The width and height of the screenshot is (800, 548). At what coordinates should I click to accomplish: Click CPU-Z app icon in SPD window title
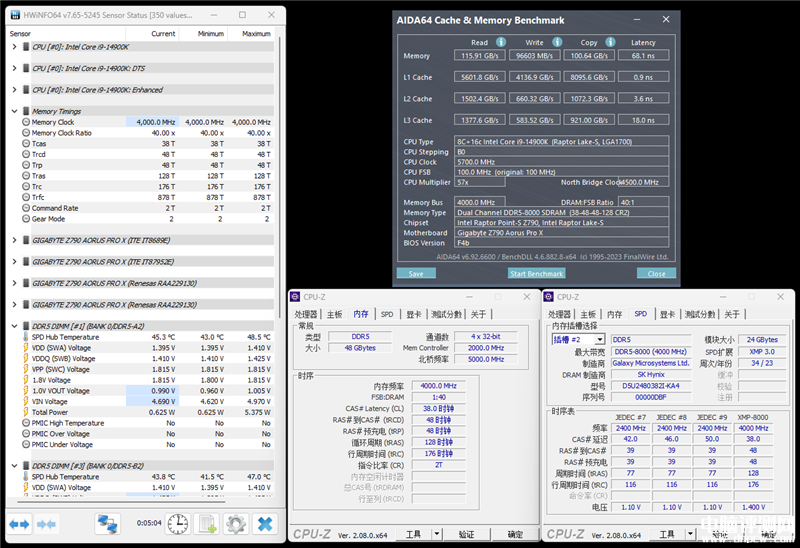pos(548,296)
